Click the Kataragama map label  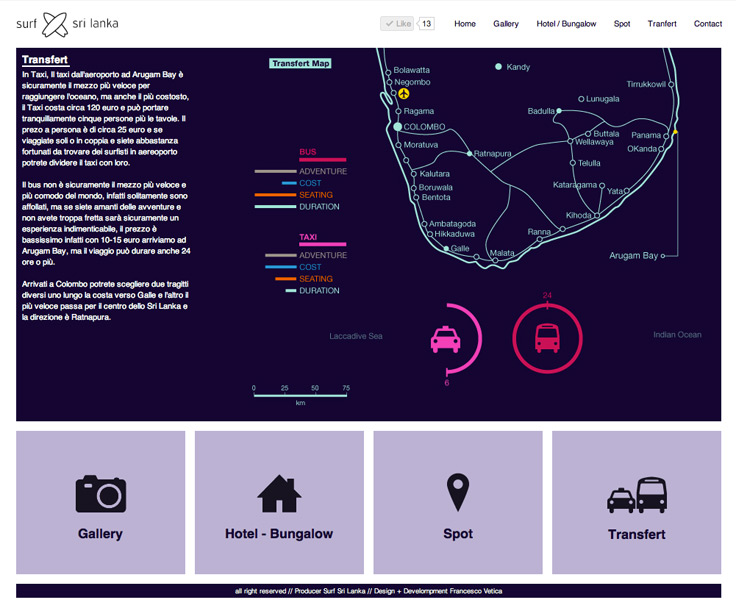[x=575, y=185]
